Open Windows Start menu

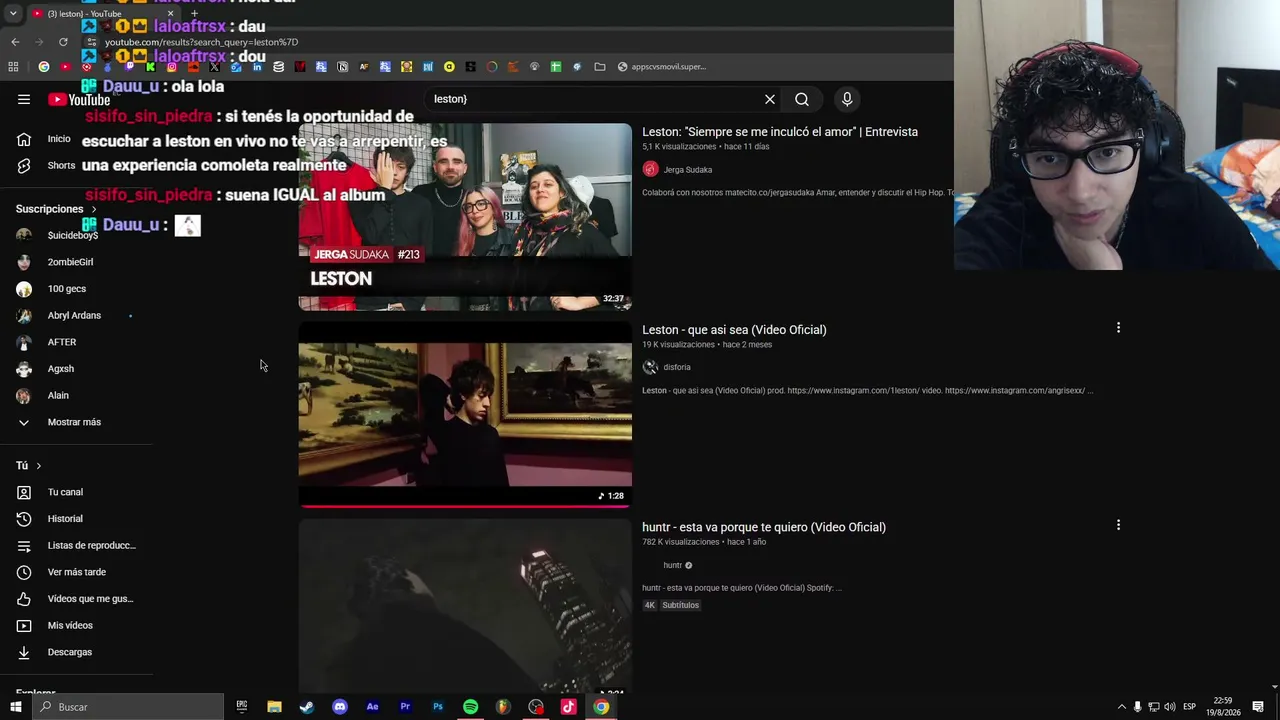coord(16,707)
